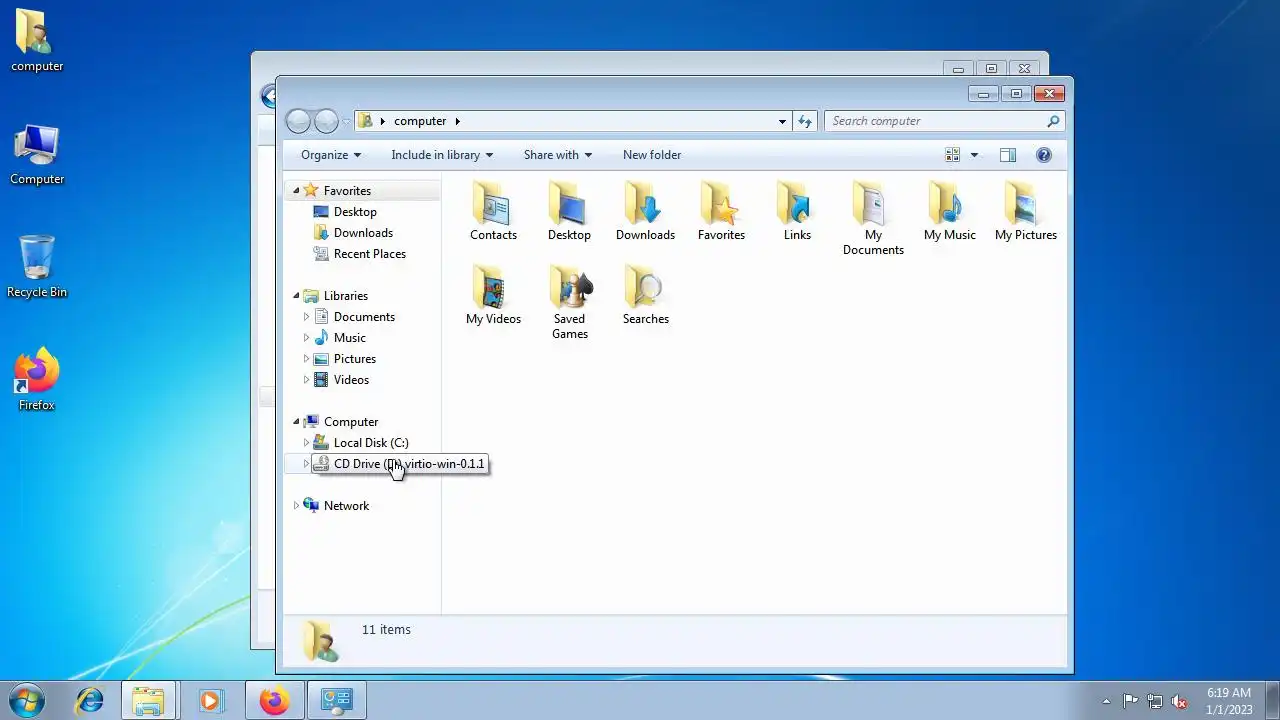
Task: Select CD Drive virtio-win in sidebar
Action: click(399, 464)
